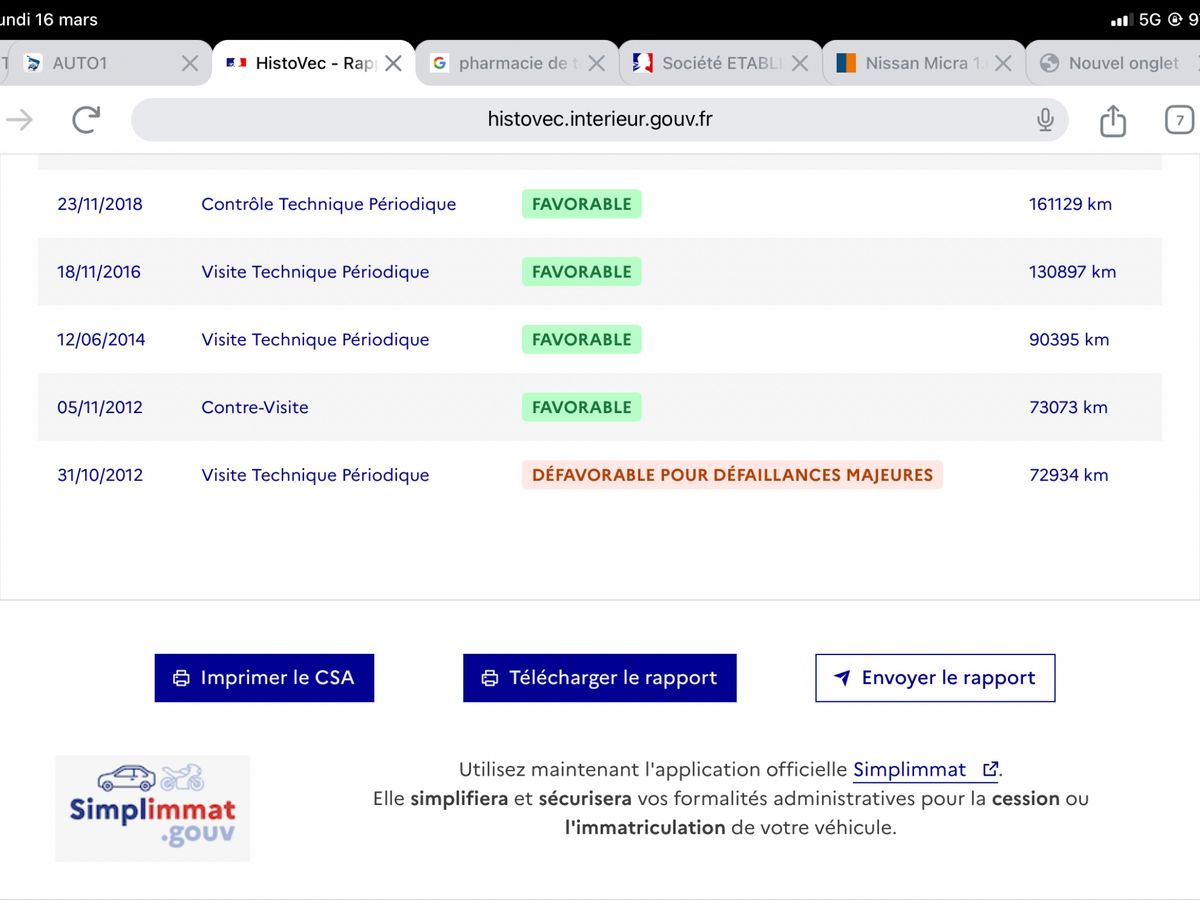The width and height of the screenshot is (1200, 900).
Task: Close the Nissan Micra tab
Action: [1004, 63]
